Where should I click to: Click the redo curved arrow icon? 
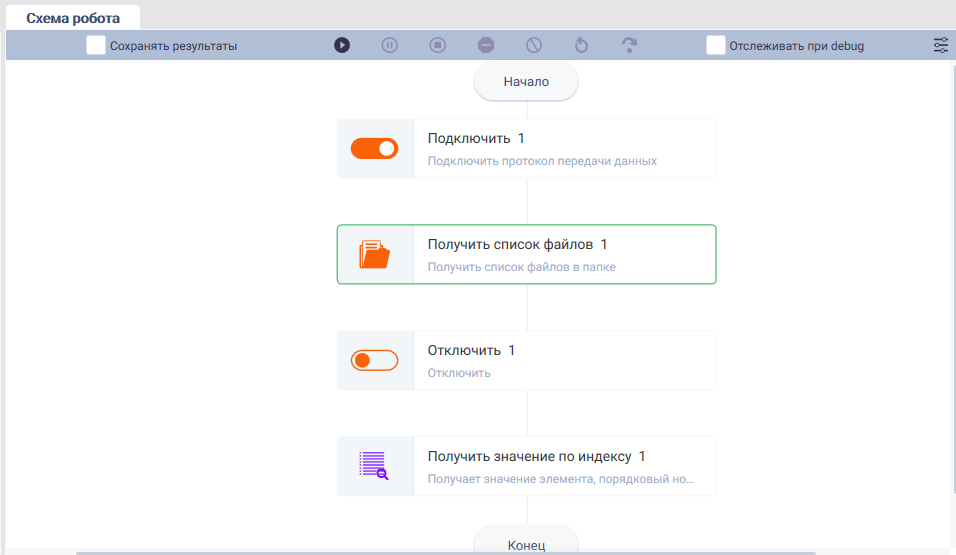(630, 45)
